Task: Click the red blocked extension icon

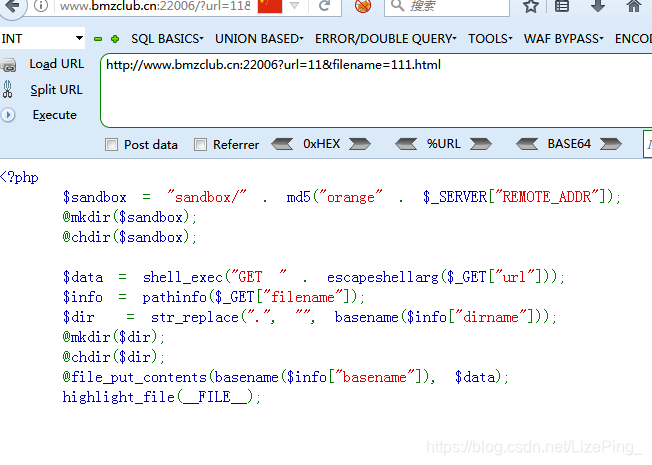Action: [x=363, y=6]
